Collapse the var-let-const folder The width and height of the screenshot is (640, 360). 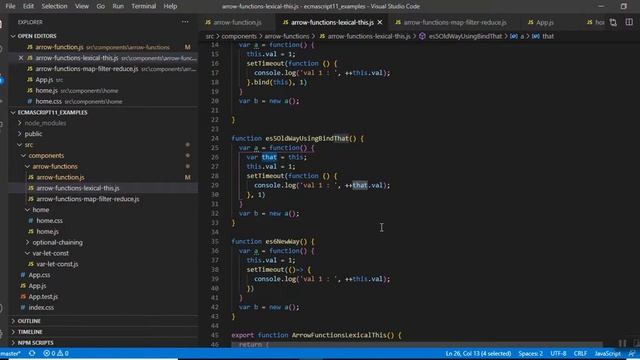coord(51,253)
